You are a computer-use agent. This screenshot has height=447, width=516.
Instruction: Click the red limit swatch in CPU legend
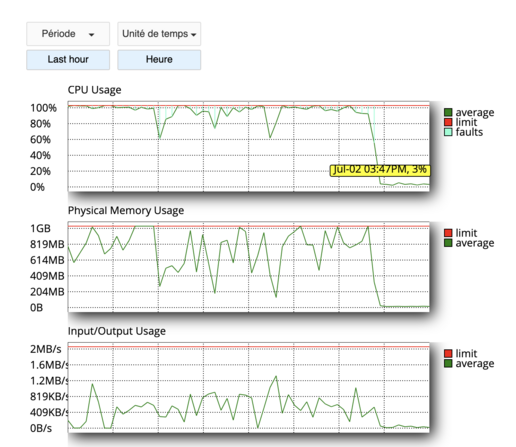click(448, 122)
